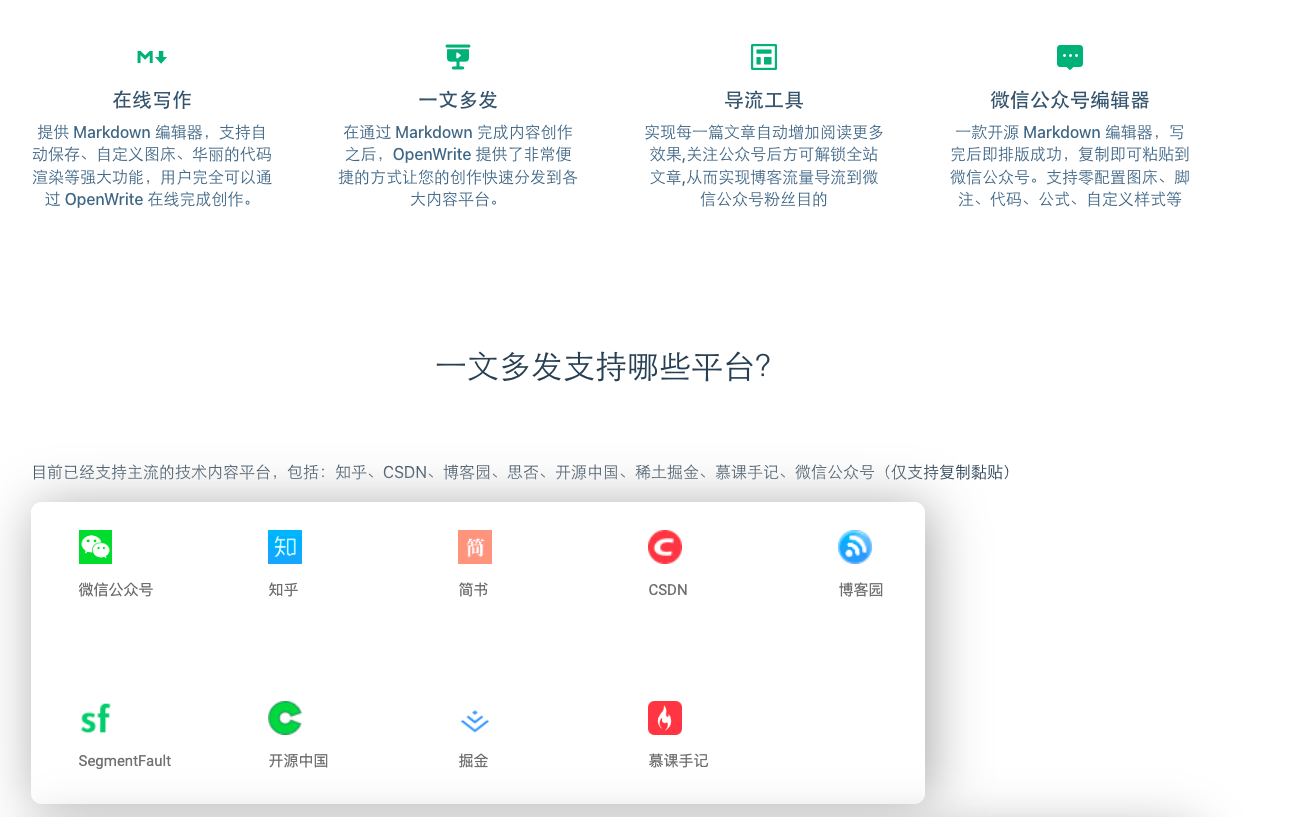Click the red flame 慕课手记 icon
This screenshot has width=1290, height=817.
click(x=665, y=718)
